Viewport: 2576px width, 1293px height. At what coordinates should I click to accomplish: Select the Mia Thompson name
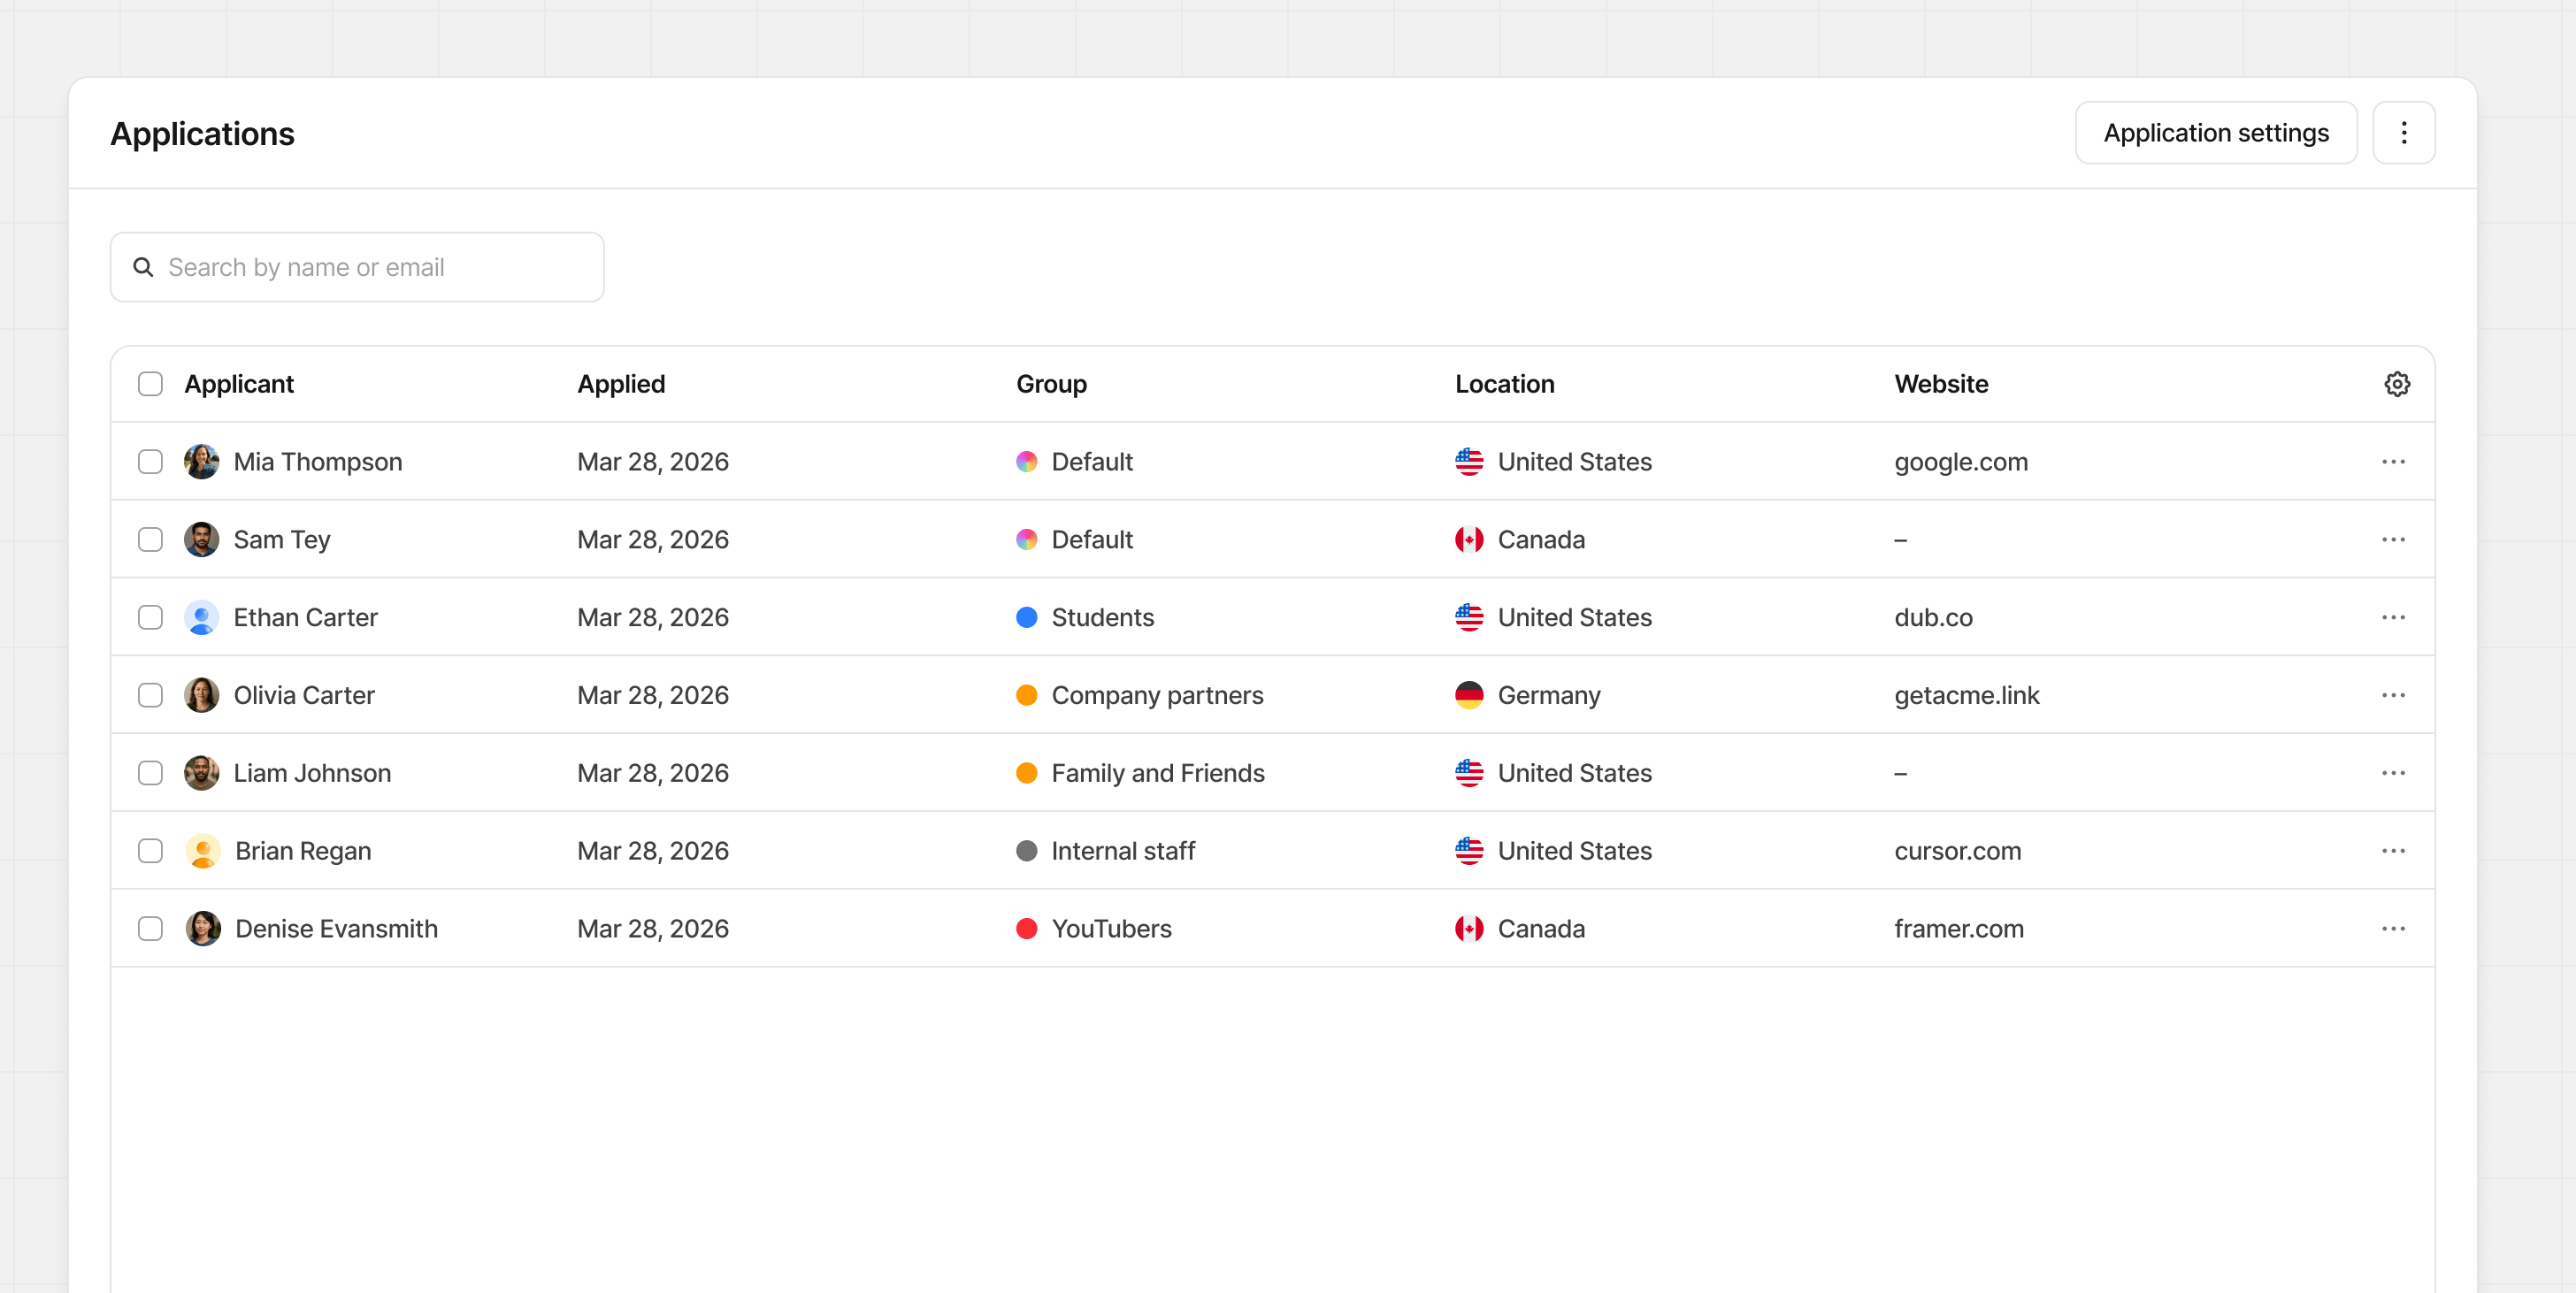click(318, 462)
